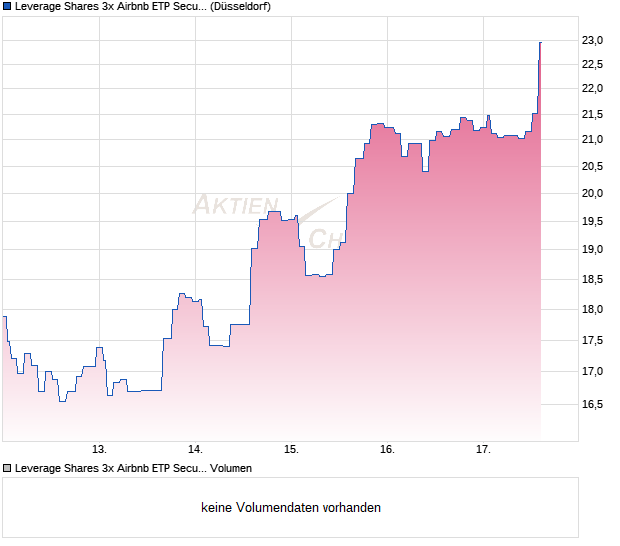Click the gray Volumen legend square
The width and height of the screenshot is (620, 546).
[x=8, y=468]
